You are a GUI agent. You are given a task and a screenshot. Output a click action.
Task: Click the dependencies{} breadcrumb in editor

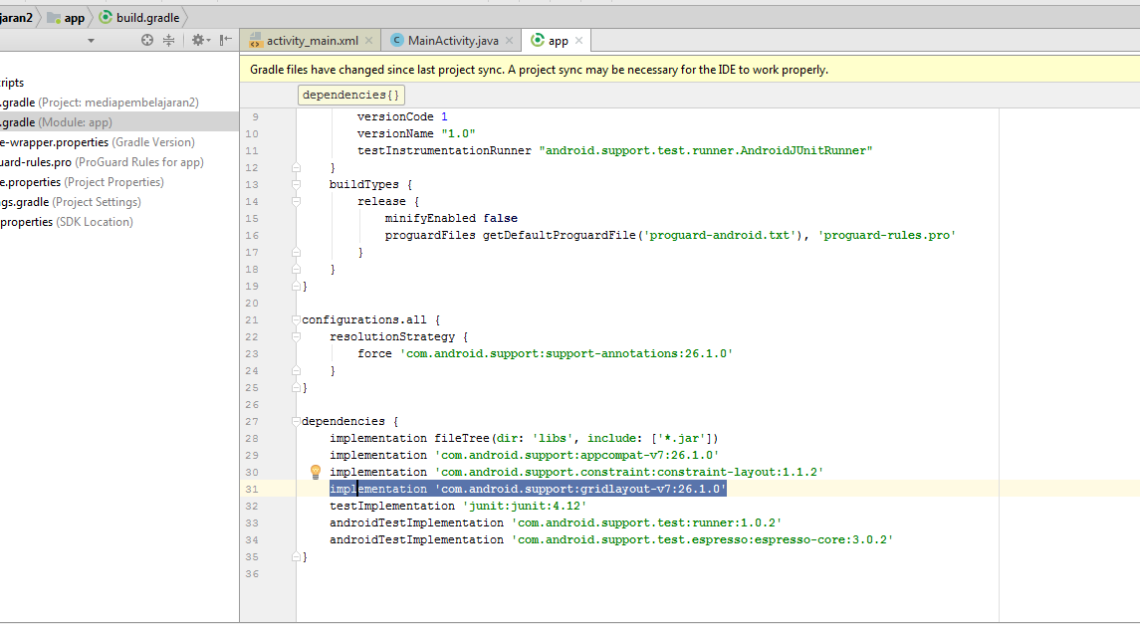click(351, 94)
